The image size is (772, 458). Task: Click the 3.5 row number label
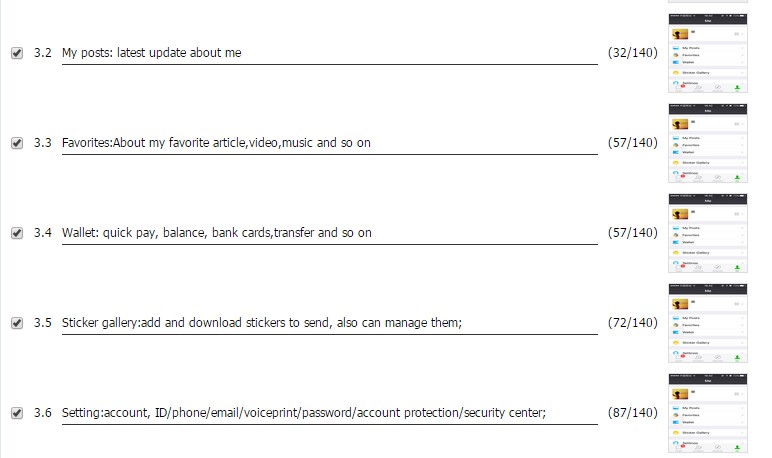click(43, 323)
